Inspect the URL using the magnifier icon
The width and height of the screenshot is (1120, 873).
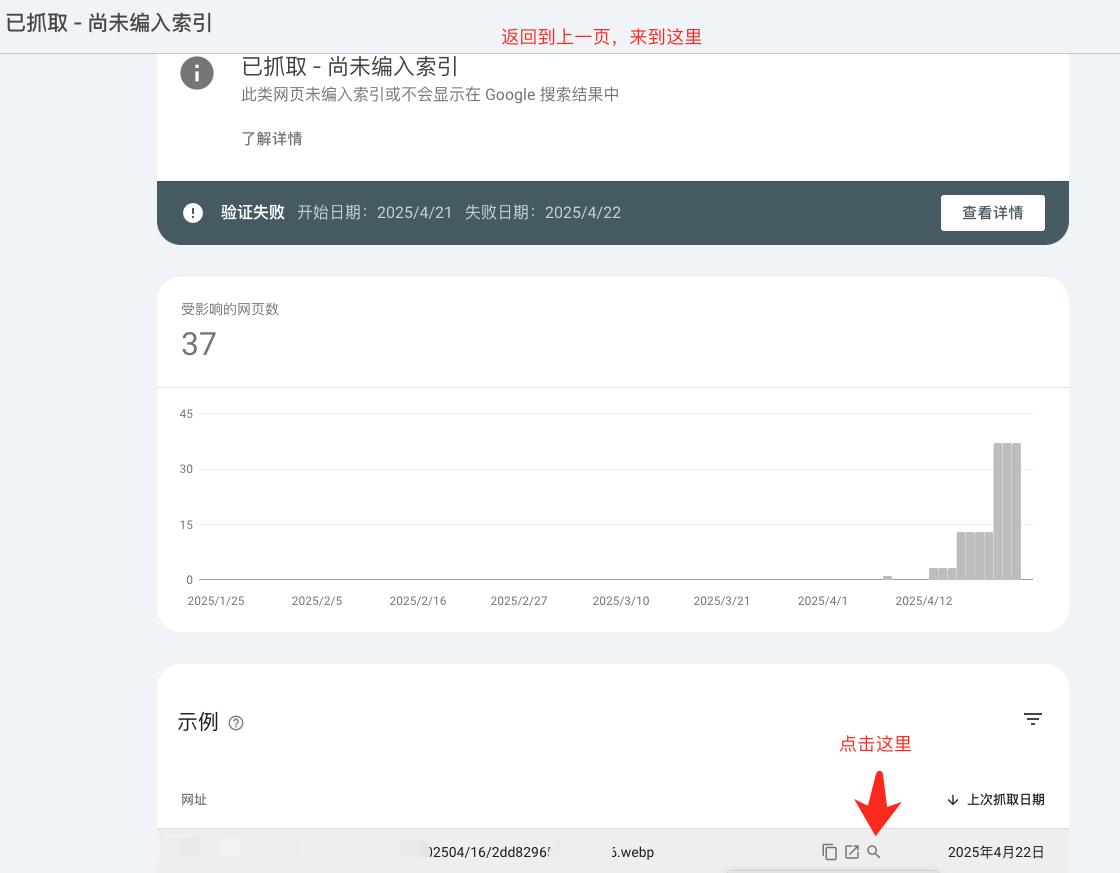(874, 852)
